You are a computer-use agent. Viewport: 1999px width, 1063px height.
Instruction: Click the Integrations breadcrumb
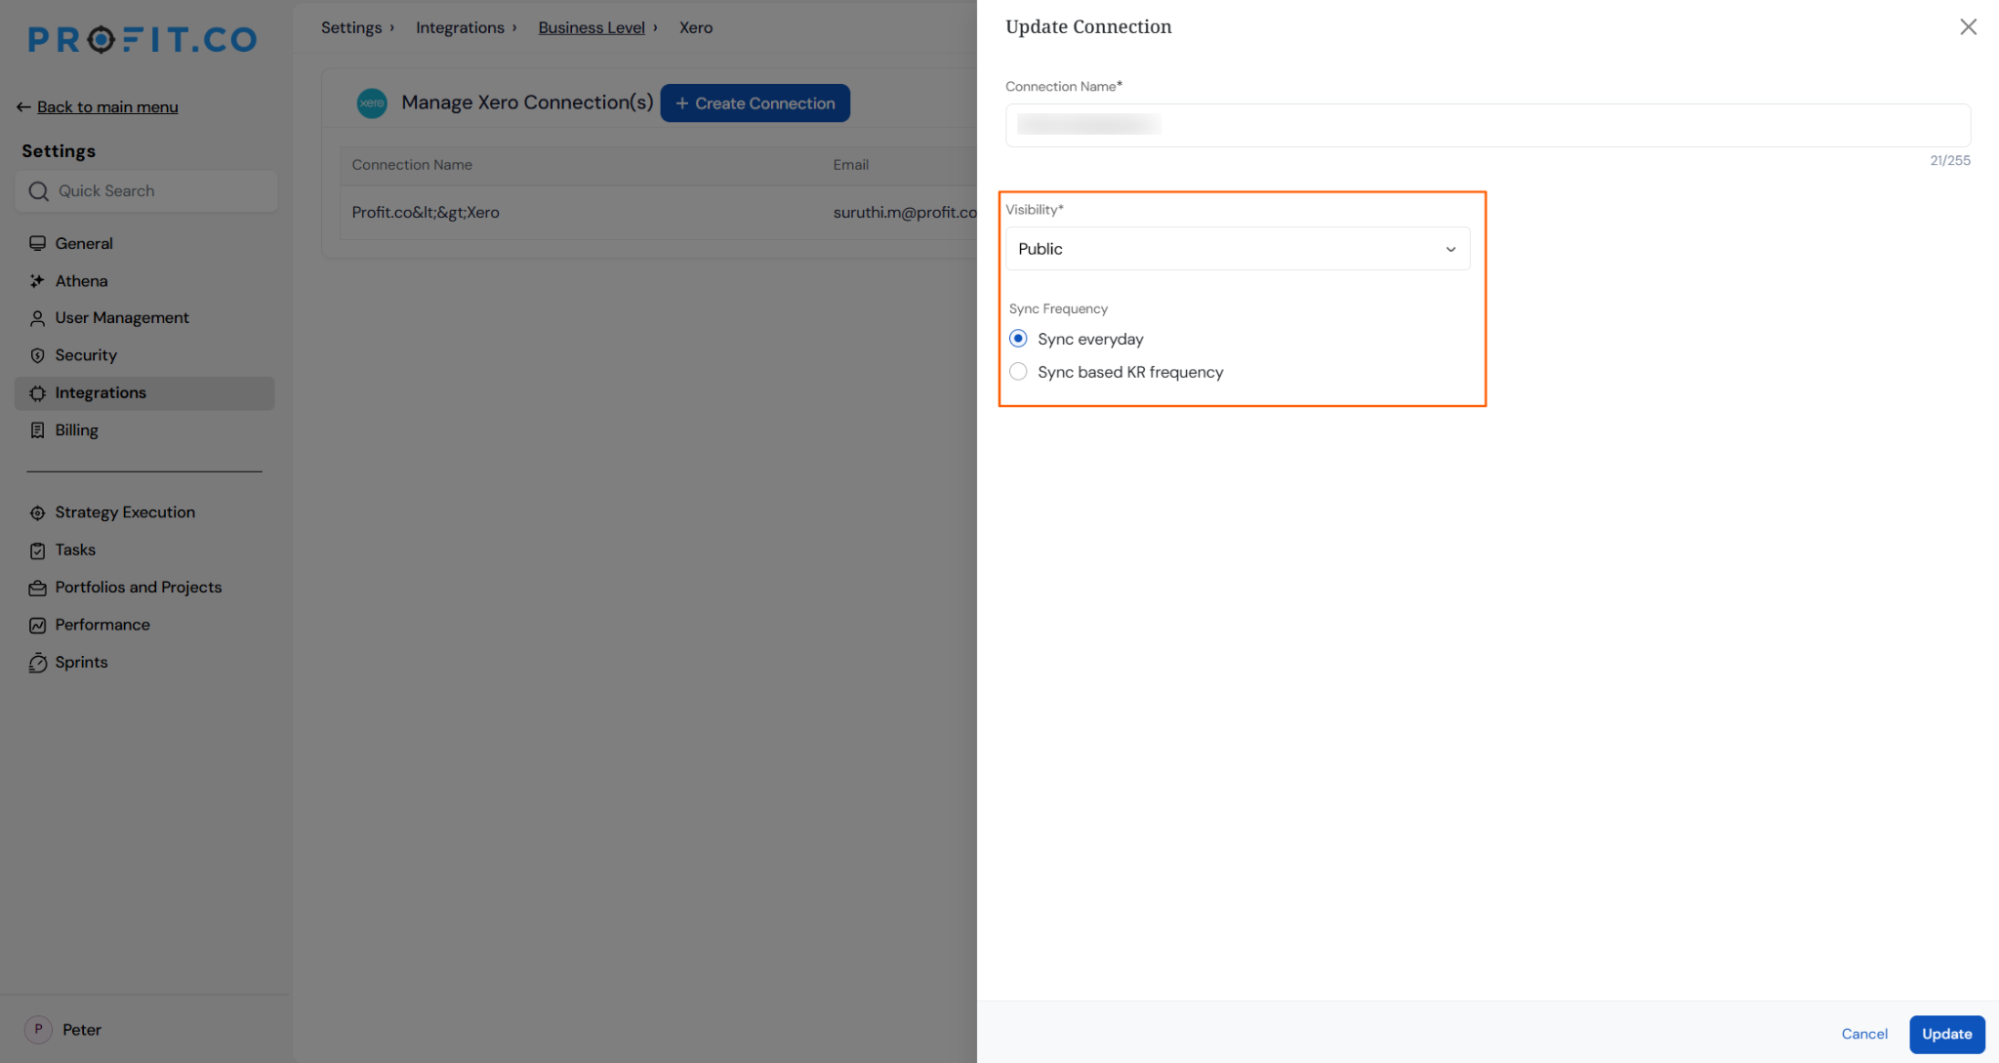pyautogui.click(x=460, y=28)
